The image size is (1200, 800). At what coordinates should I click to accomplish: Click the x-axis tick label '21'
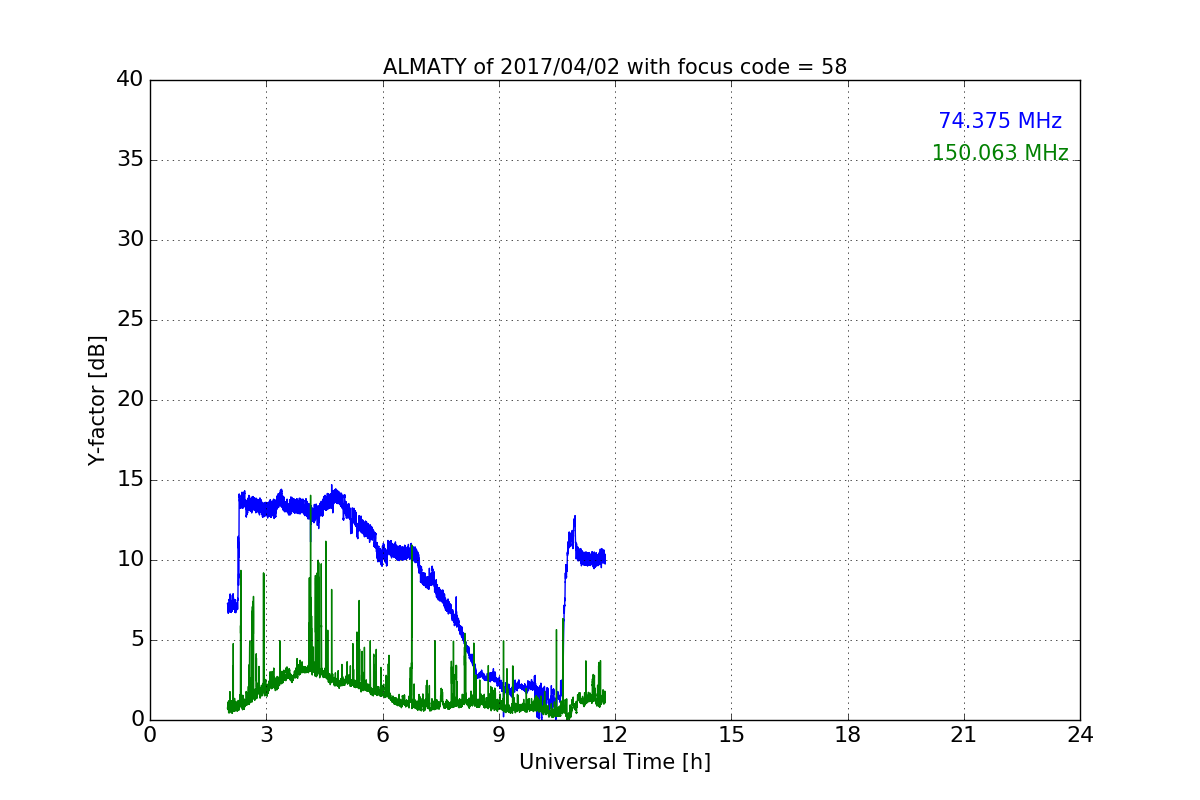(964, 735)
